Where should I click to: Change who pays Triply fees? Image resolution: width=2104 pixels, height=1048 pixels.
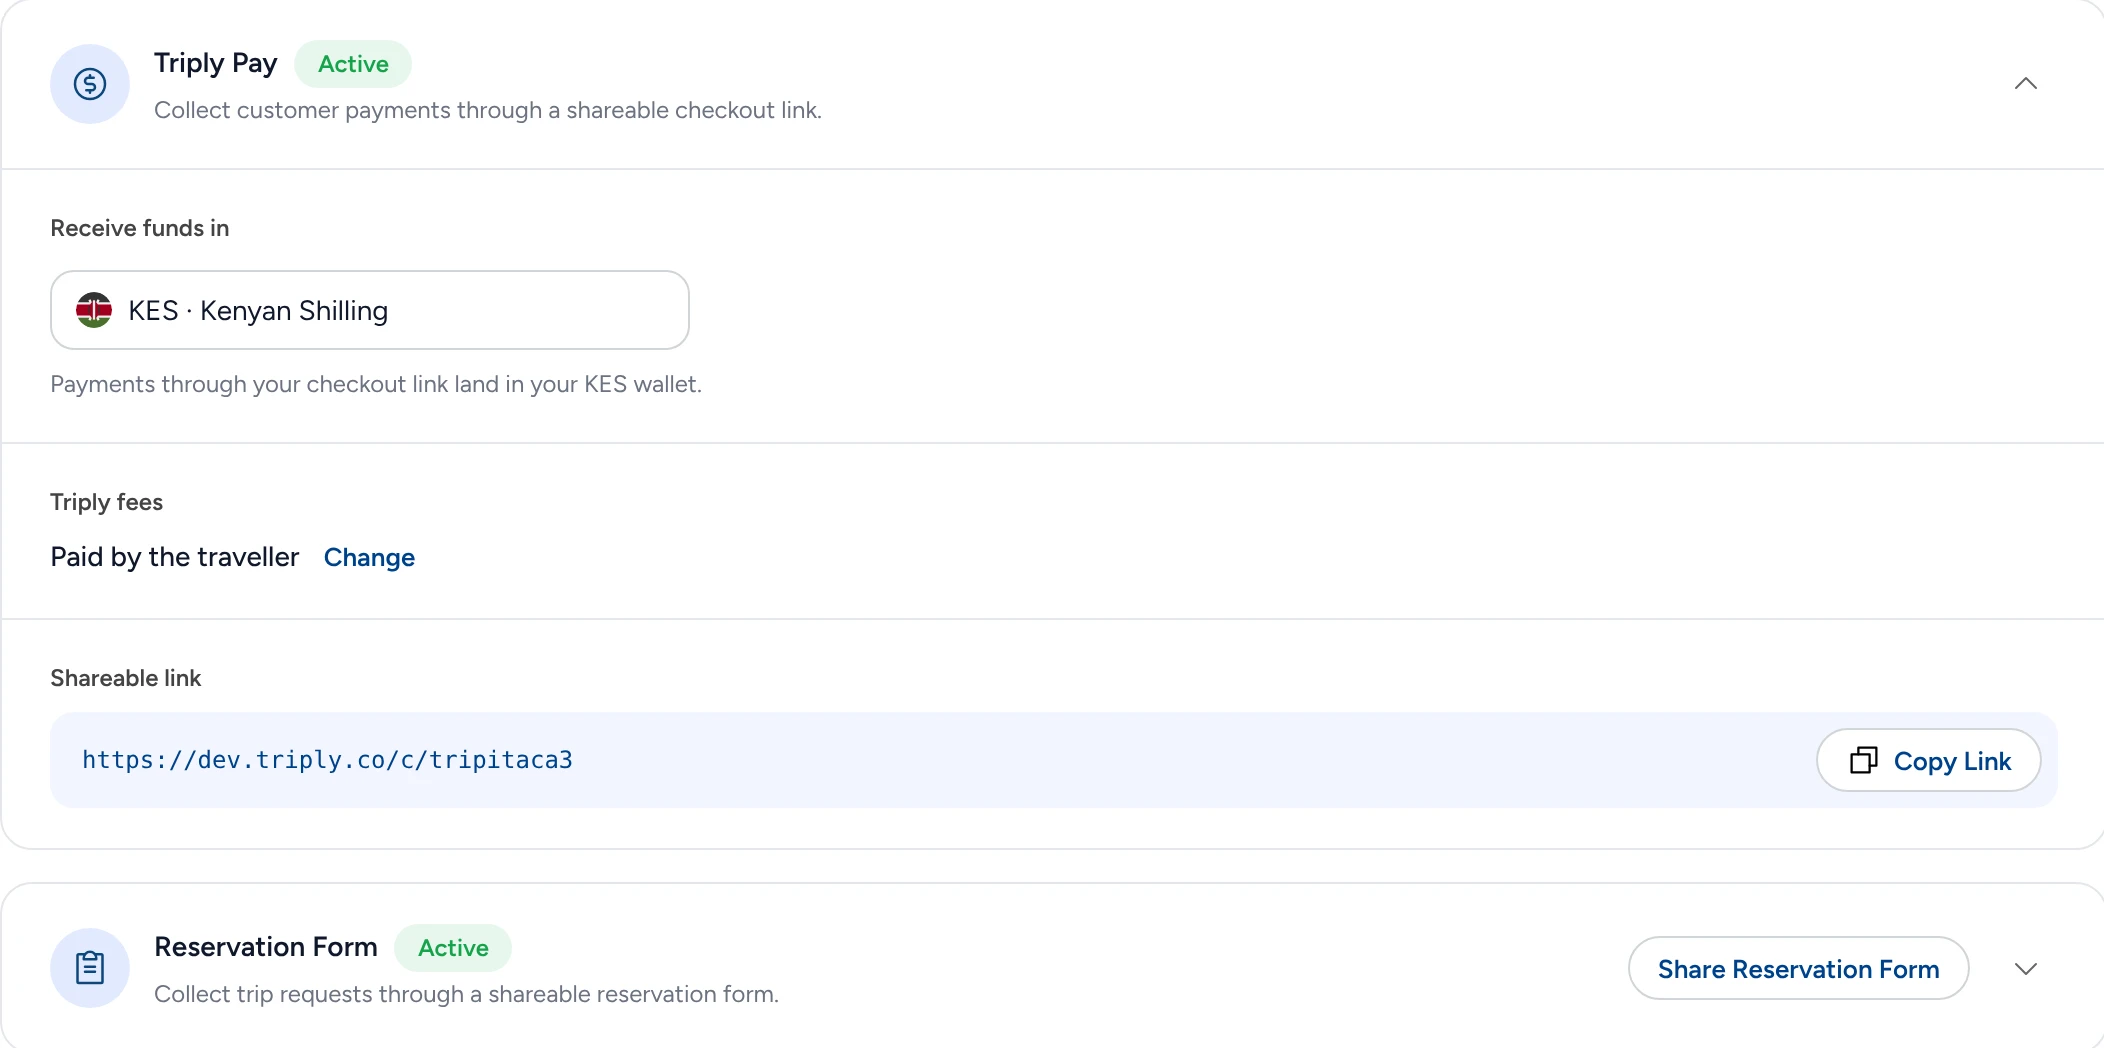click(x=369, y=557)
